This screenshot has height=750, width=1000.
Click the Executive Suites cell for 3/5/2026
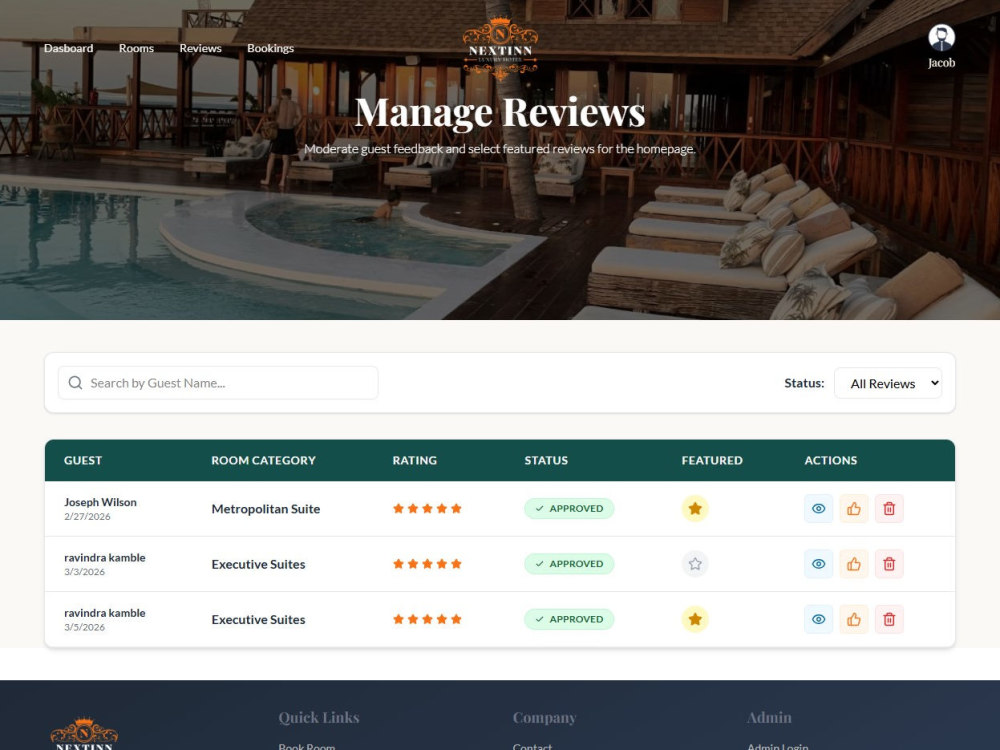[x=258, y=619]
